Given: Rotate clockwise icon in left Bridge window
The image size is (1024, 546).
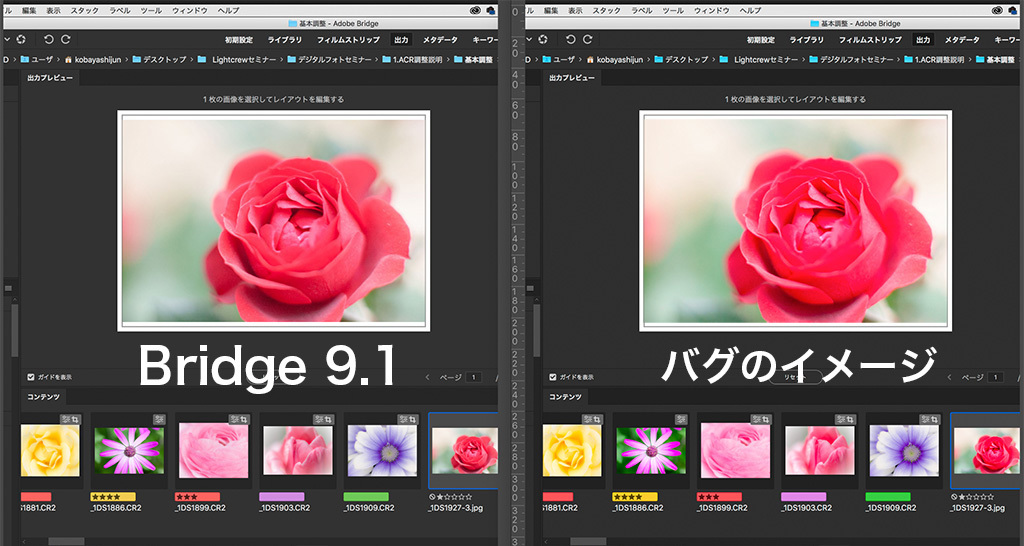Looking at the screenshot, I should (x=65, y=40).
